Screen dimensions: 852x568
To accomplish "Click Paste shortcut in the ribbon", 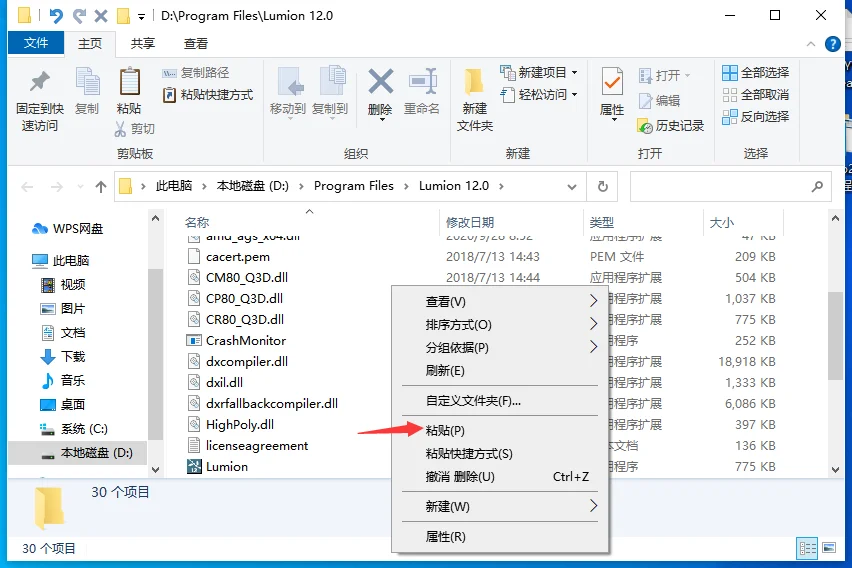I will tap(208, 95).
